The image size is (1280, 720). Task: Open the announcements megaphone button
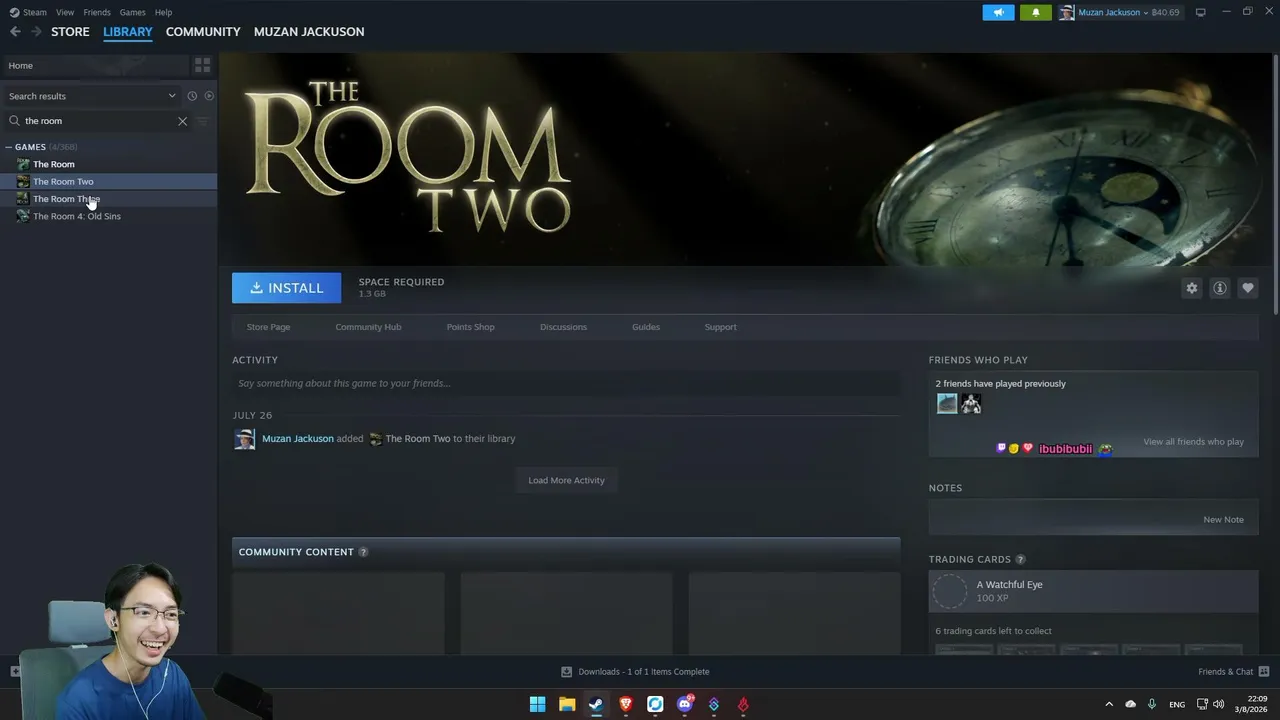[x=998, y=12]
